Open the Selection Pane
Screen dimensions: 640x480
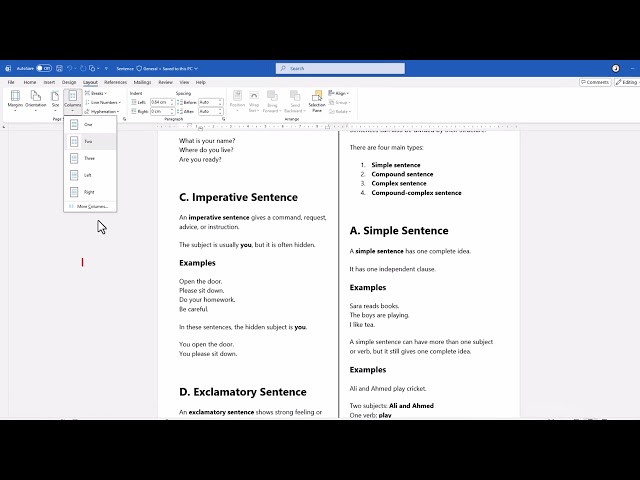[x=317, y=101]
